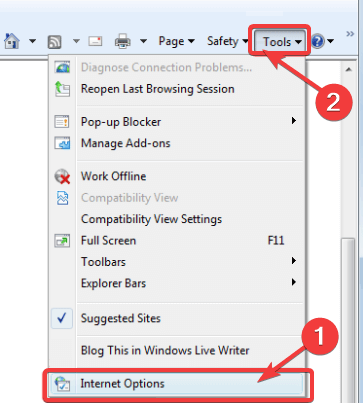Click the Work Offline globe icon
This screenshot has height=403, width=363.
[62, 177]
